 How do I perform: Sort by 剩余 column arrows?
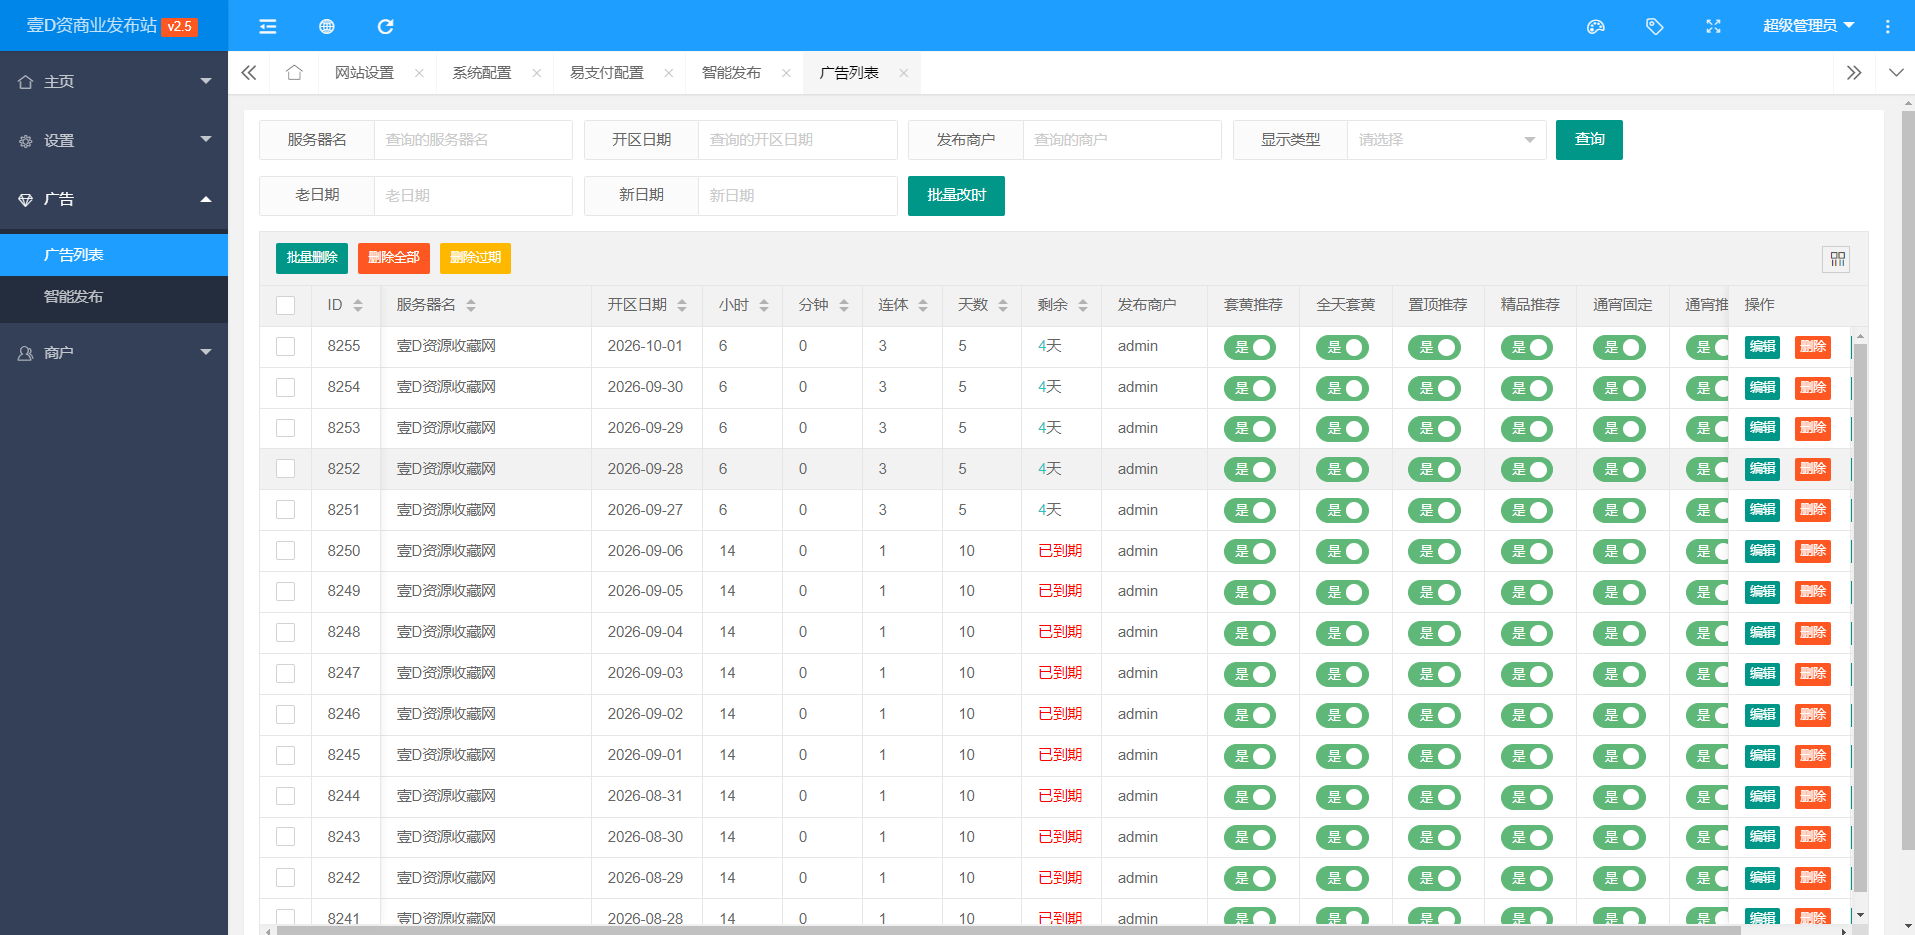point(1083,305)
